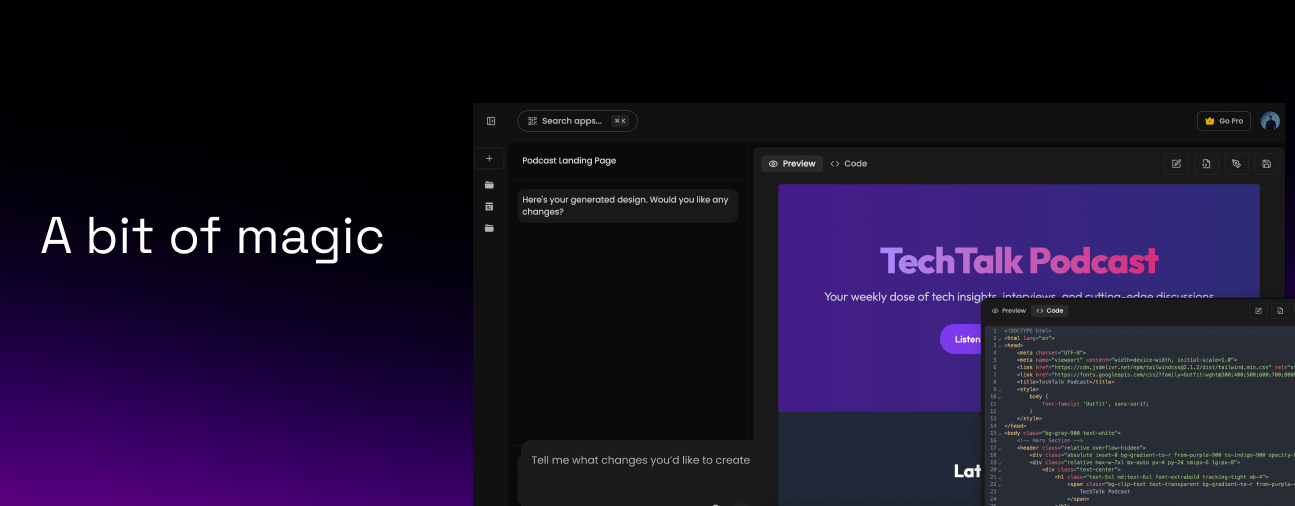The width and height of the screenshot is (1295, 506).
Task: Click the Search apps field
Action: [577, 121]
